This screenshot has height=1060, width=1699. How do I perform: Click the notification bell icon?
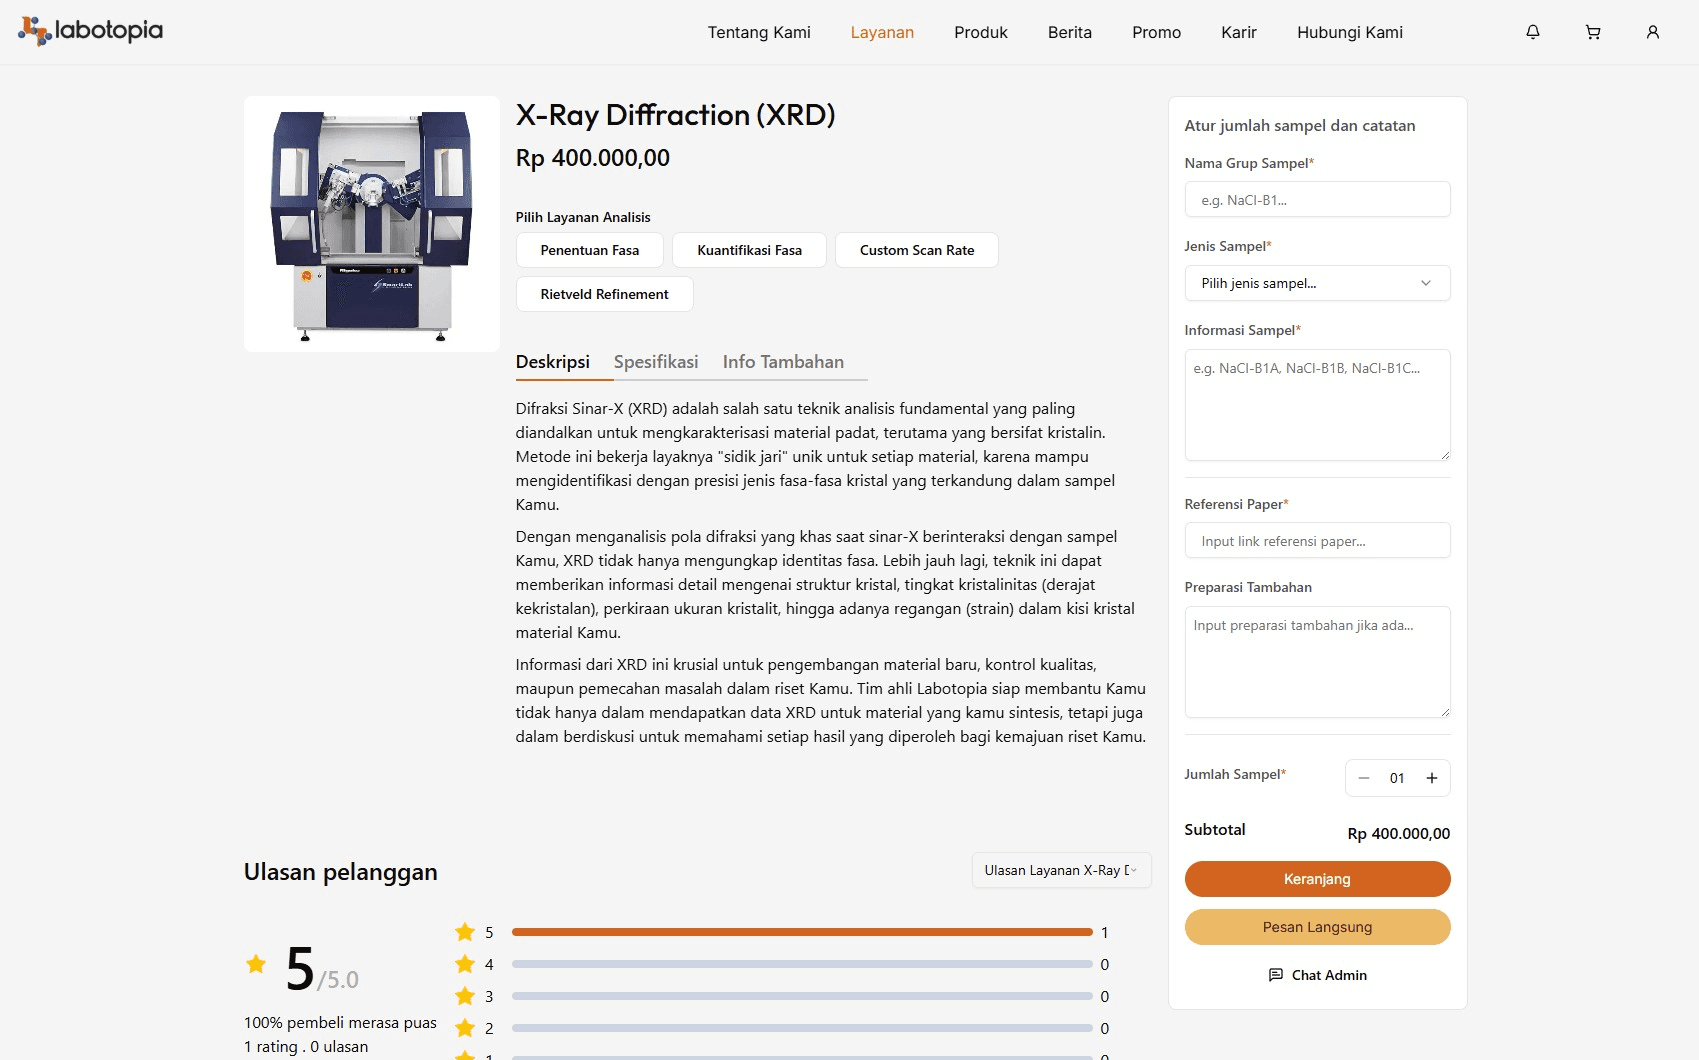[1532, 32]
